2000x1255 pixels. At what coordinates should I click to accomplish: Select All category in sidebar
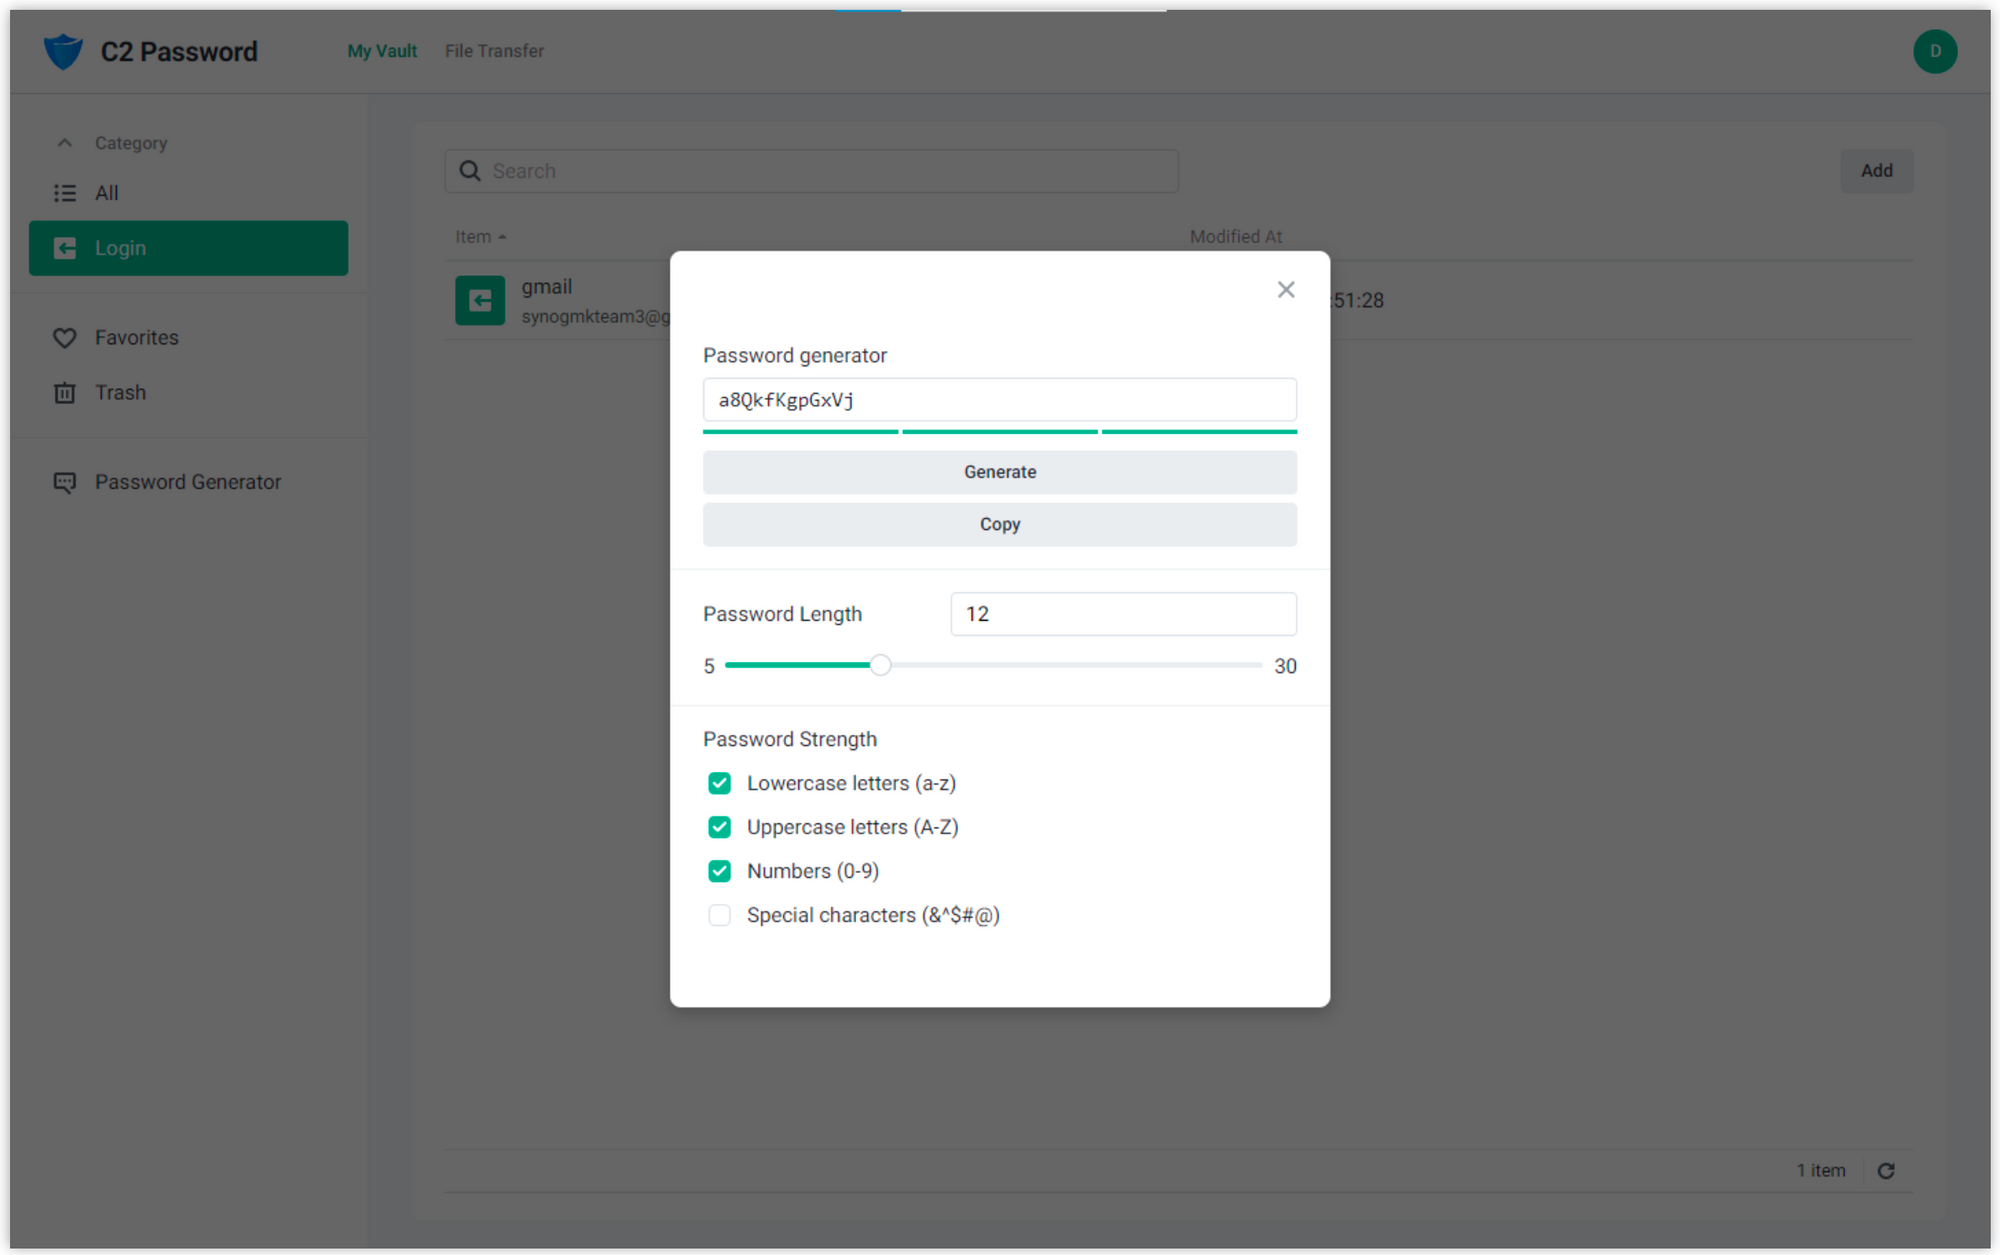188,193
